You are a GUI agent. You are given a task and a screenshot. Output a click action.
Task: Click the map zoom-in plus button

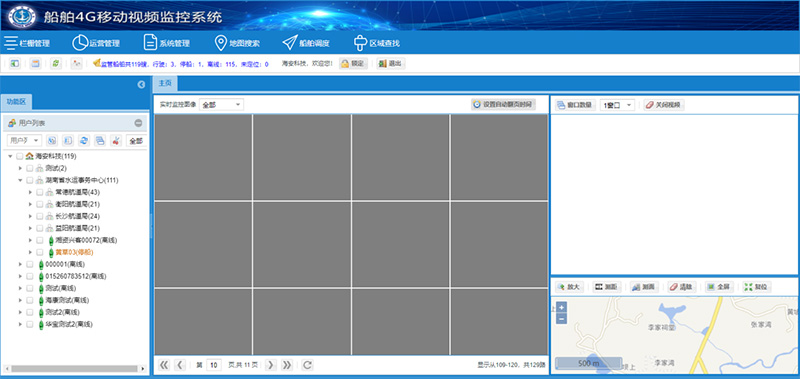coord(561,308)
